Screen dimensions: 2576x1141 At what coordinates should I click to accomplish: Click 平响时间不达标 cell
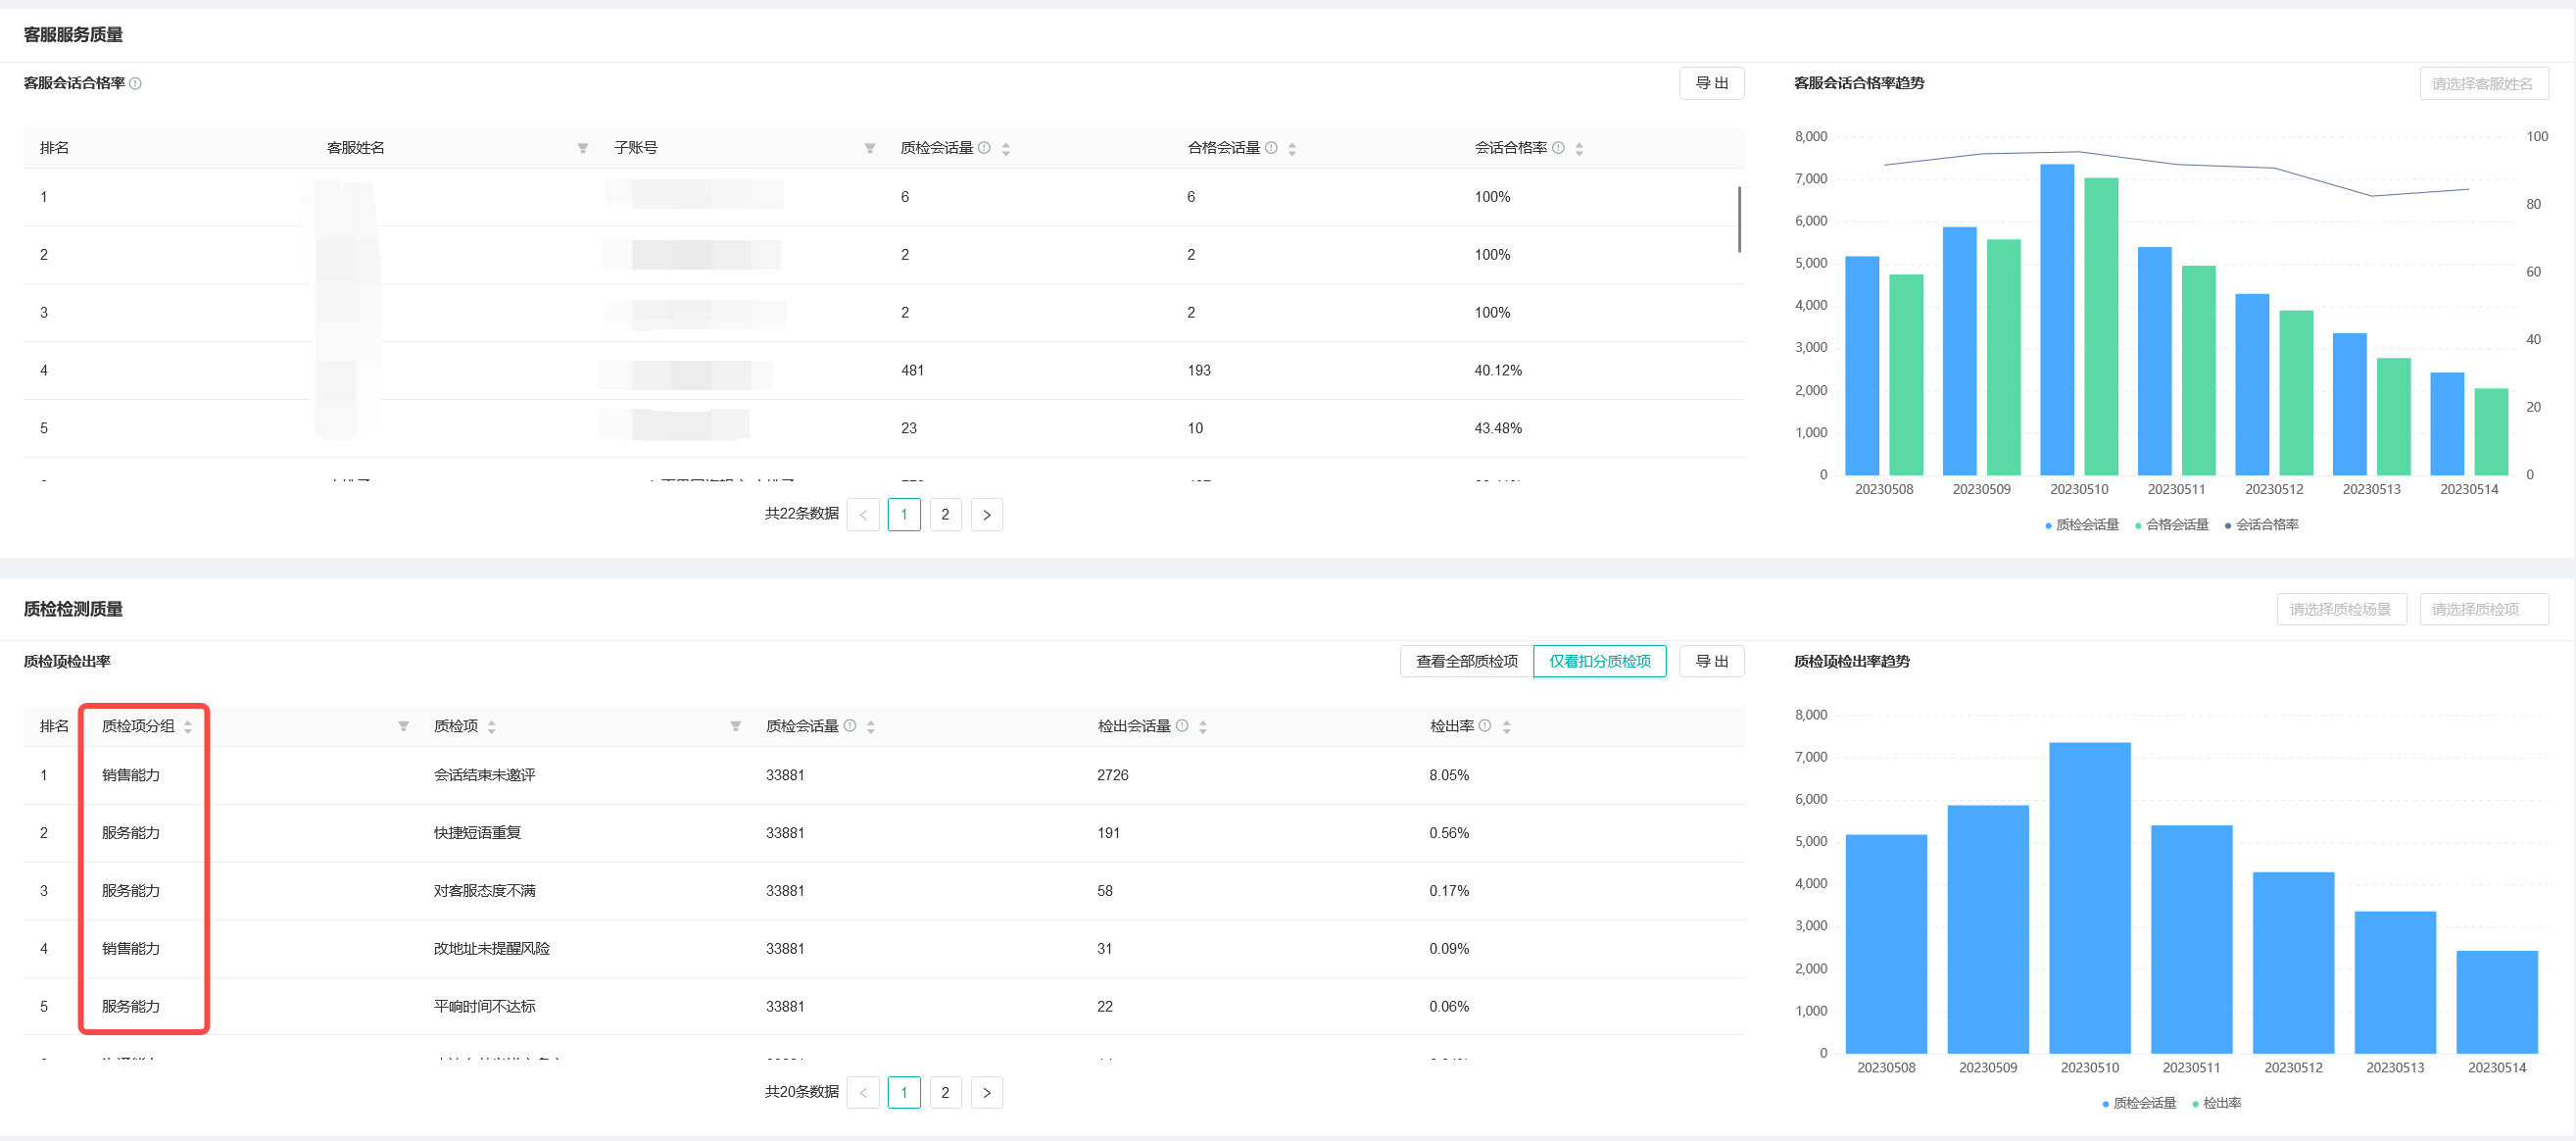(485, 1008)
